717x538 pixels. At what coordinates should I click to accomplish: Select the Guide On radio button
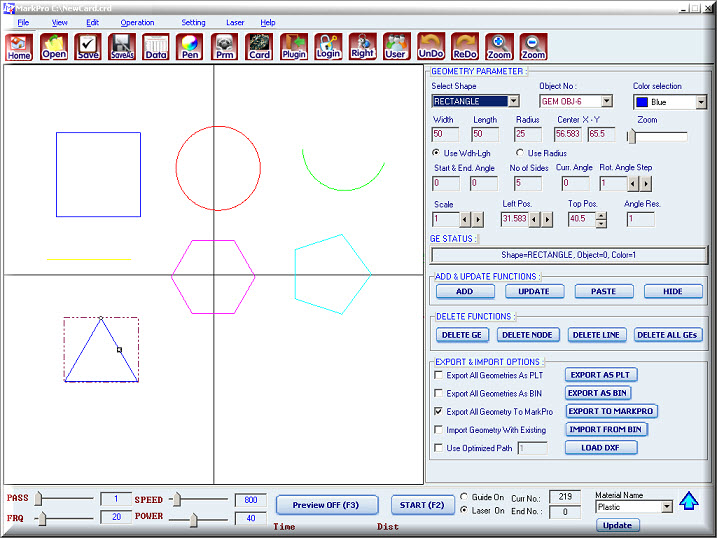pos(464,497)
